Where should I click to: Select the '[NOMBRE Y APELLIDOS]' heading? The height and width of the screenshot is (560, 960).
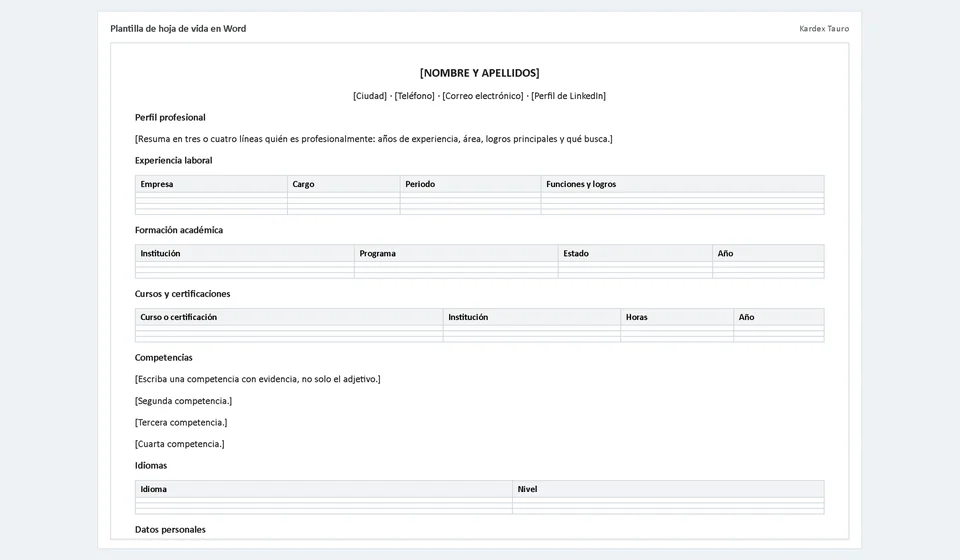coord(479,73)
